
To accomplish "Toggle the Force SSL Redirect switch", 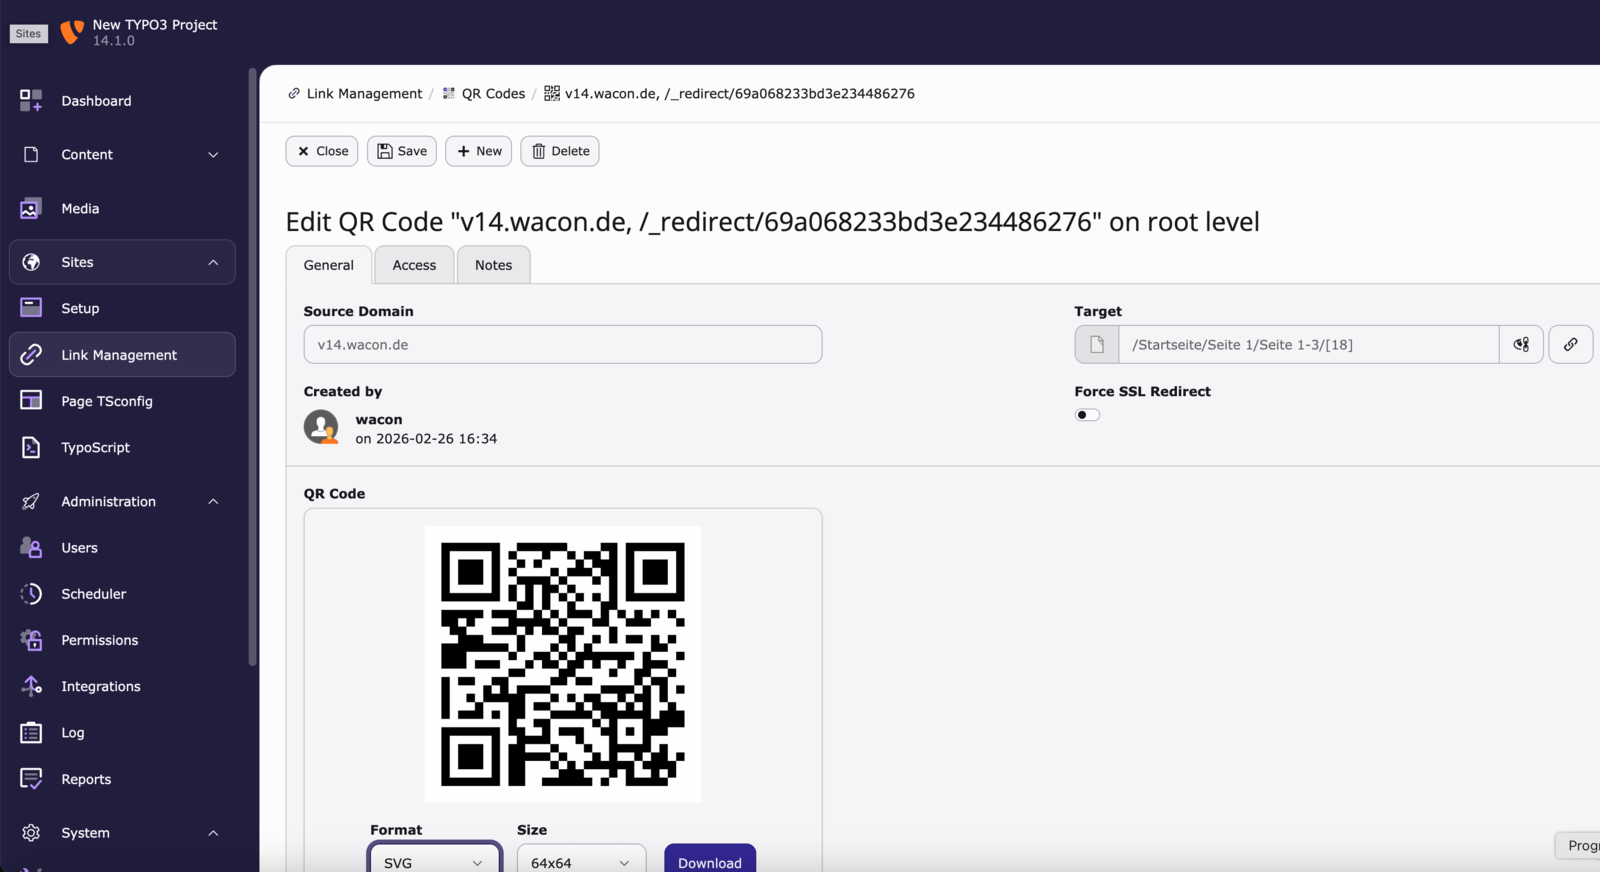I will click(1087, 415).
